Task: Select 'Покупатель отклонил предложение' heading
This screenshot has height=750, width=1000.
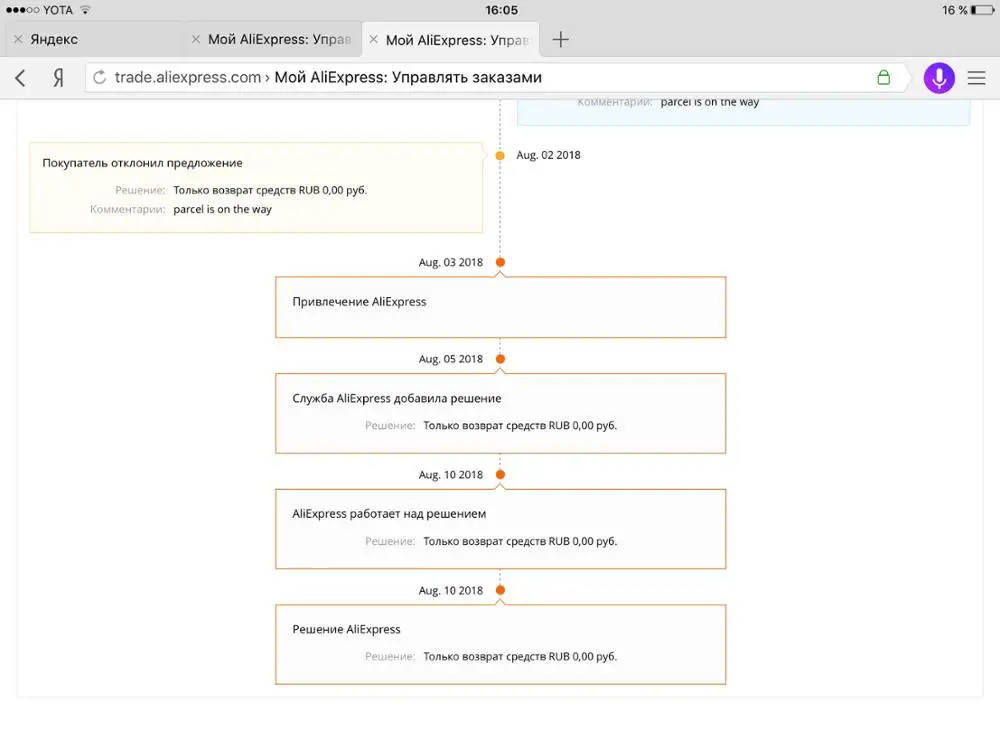Action: pos(142,163)
